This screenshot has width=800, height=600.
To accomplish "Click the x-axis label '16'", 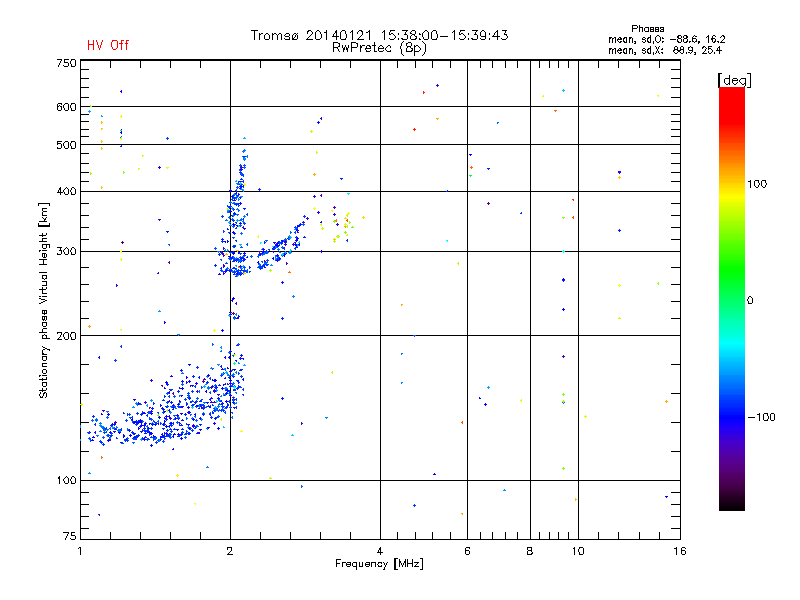I will pos(680,551).
